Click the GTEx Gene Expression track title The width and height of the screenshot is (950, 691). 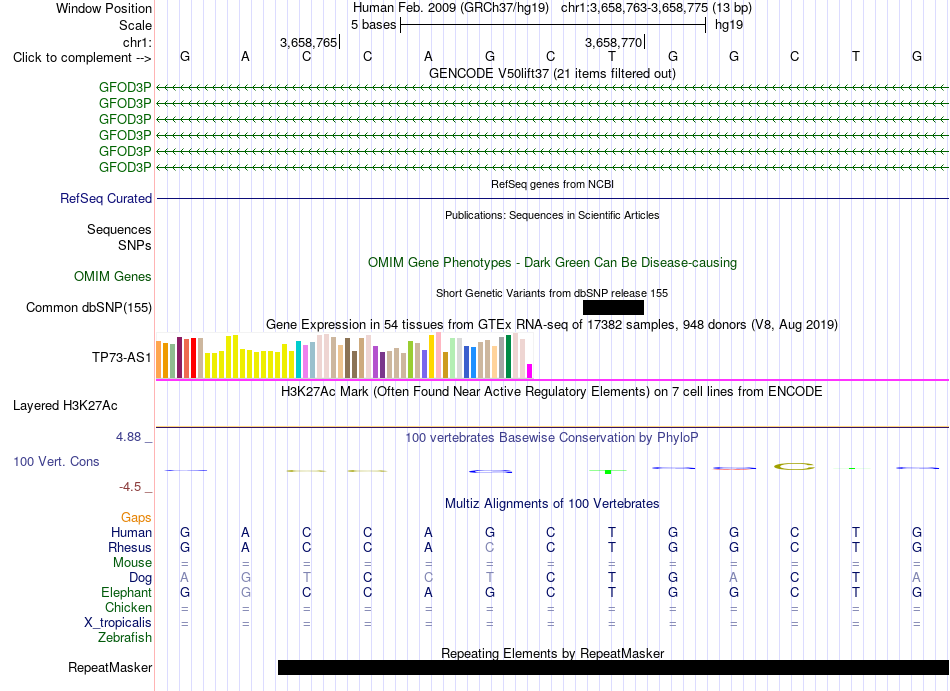552,325
